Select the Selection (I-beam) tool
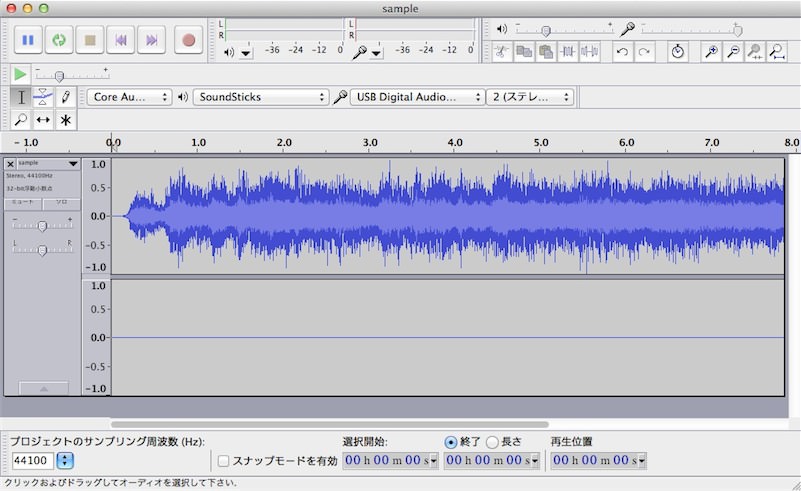This screenshot has width=801, height=491. coord(21,97)
